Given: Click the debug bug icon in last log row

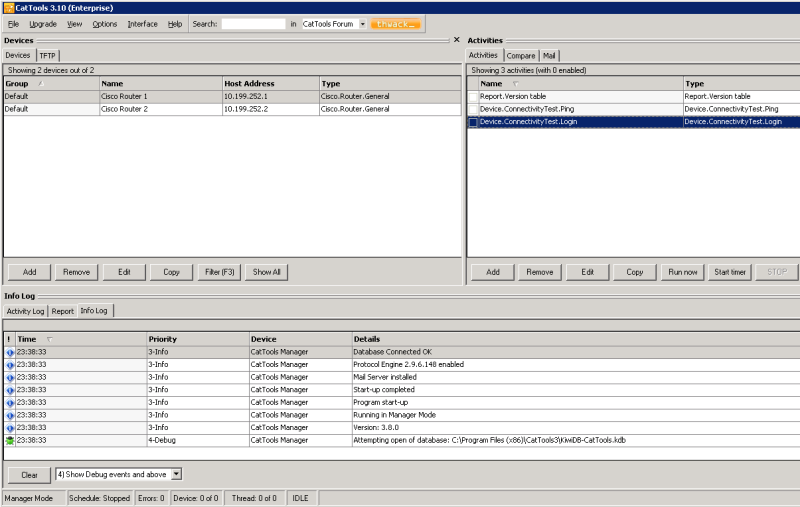Looking at the screenshot, I should [x=10, y=441].
